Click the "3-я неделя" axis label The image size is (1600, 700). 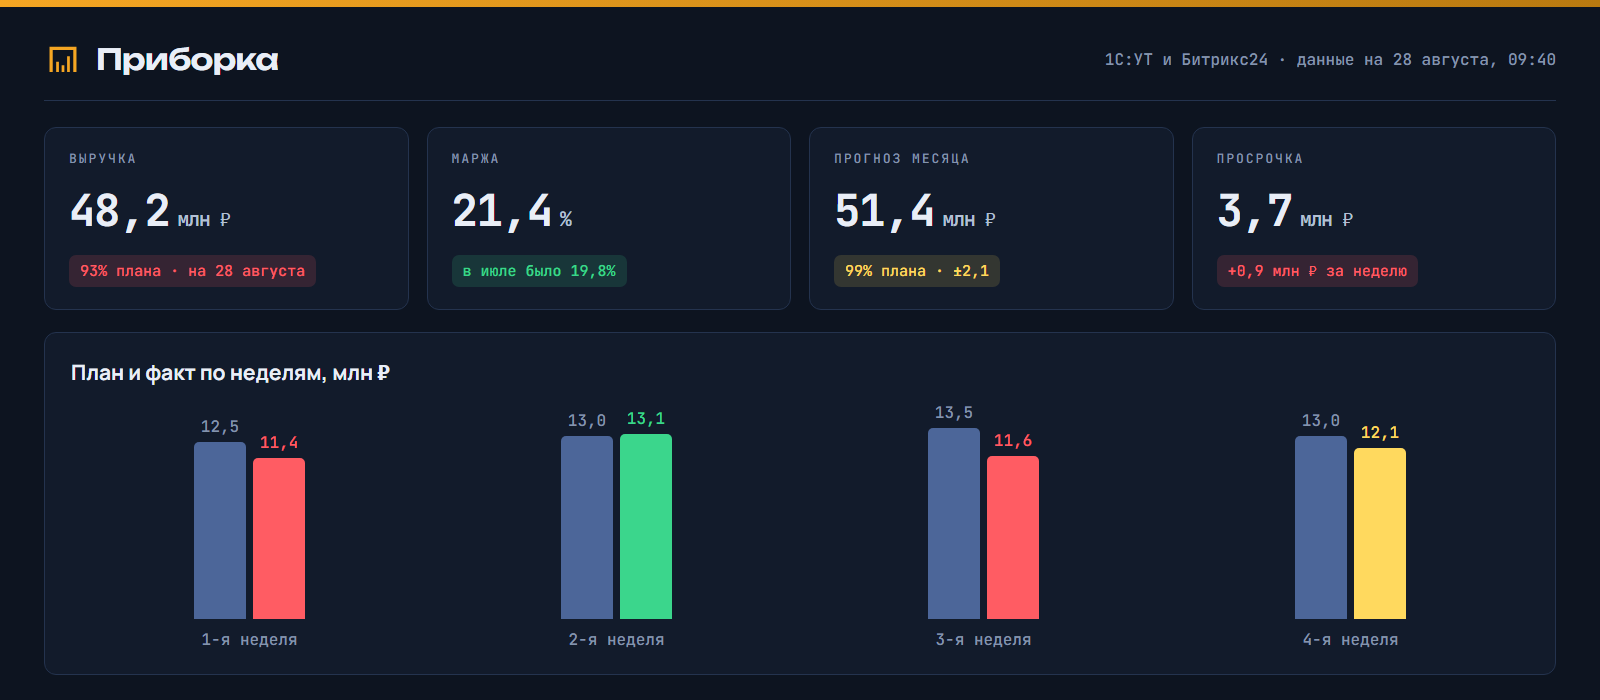[984, 640]
